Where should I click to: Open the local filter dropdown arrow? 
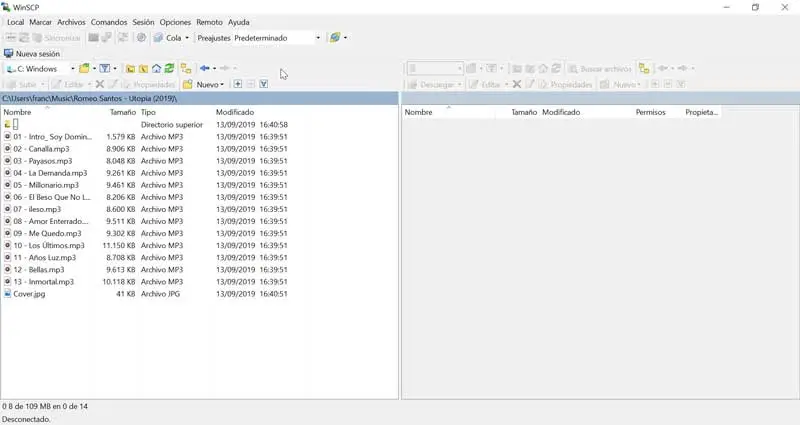click(x=115, y=68)
